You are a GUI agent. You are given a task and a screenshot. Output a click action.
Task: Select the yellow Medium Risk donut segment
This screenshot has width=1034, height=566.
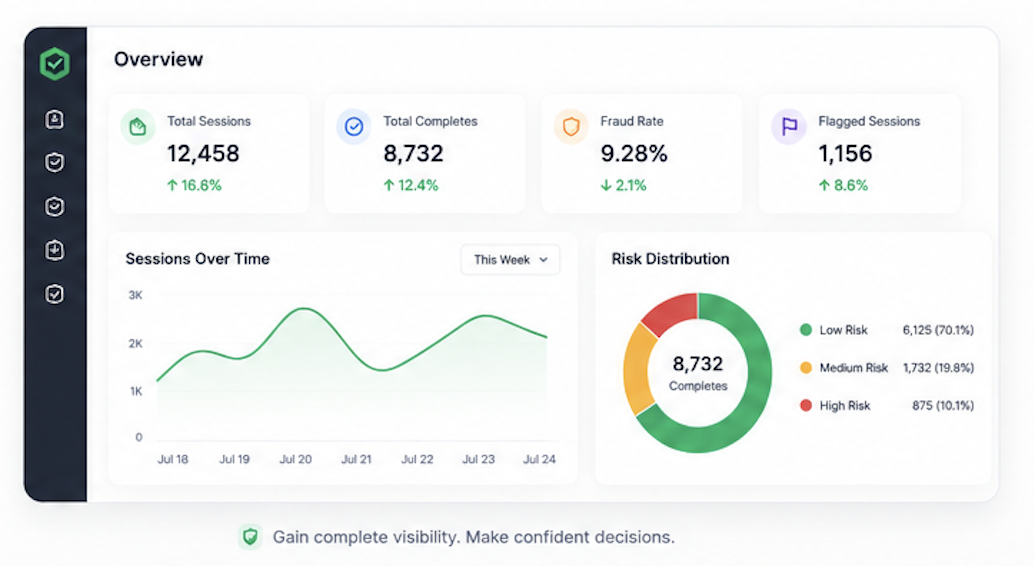[636, 369]
